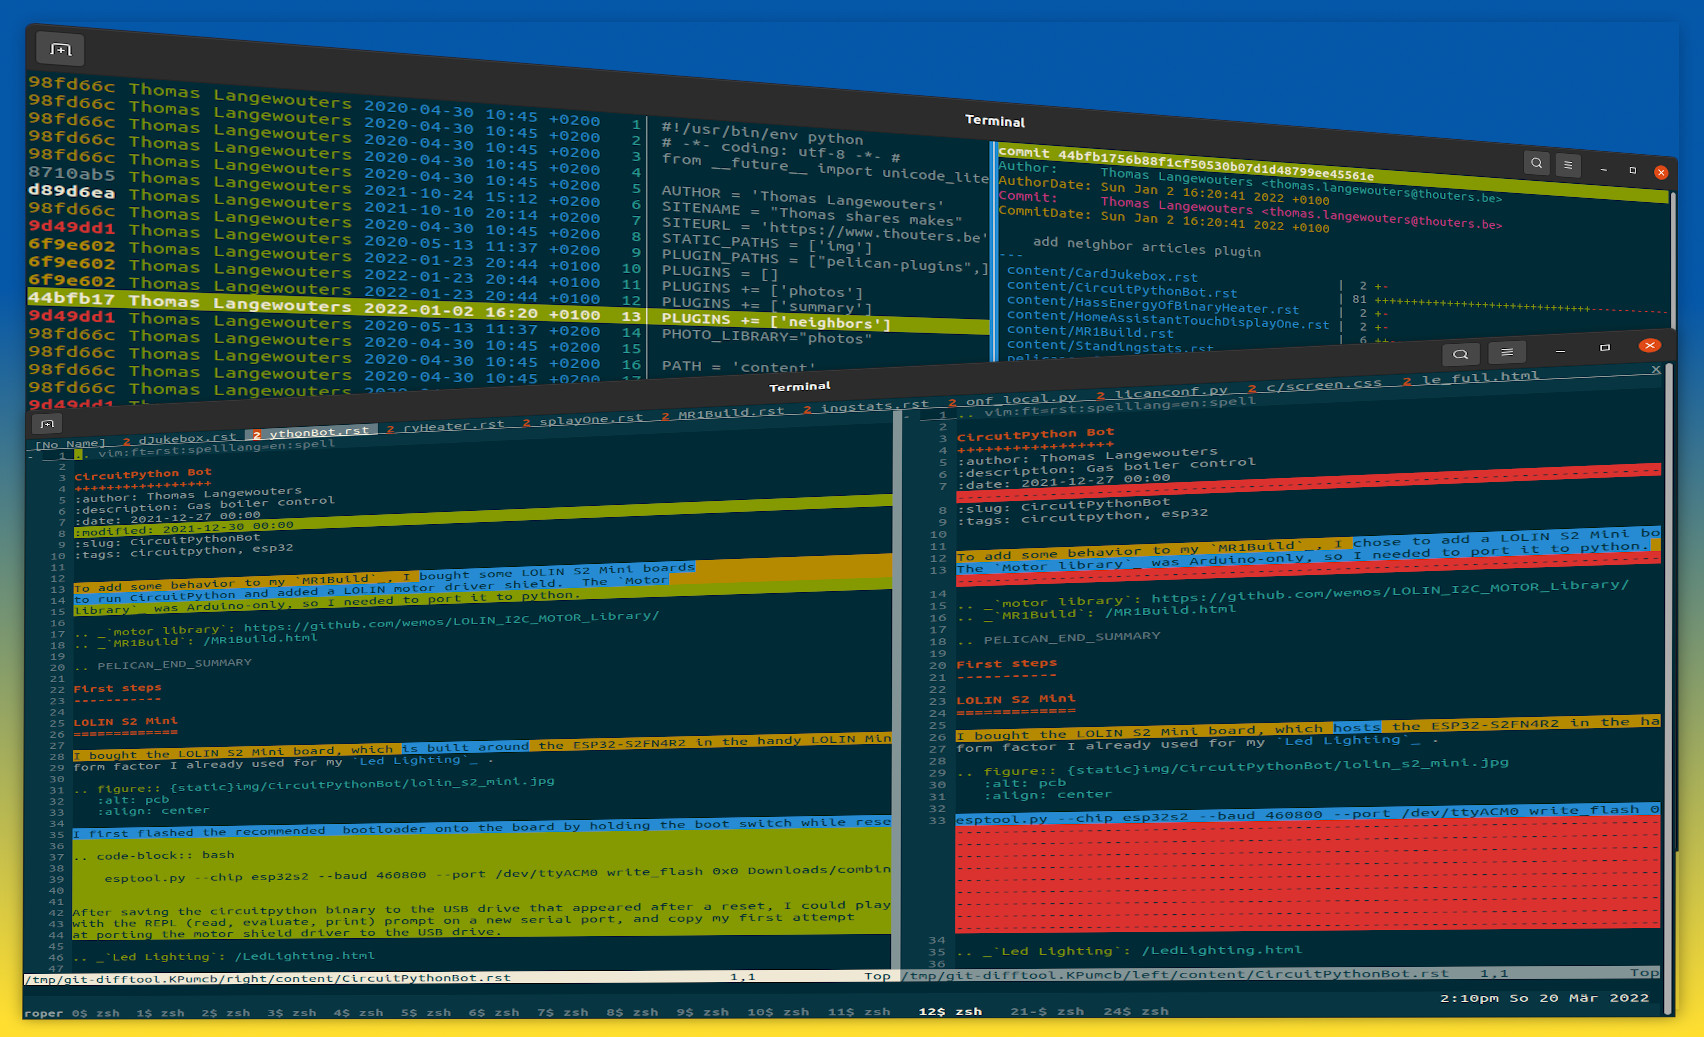The height and width of the screenshot is (1037, 1704).
Task: Switch to the c/screen.css vim tab
Action: coord(1314,384)
